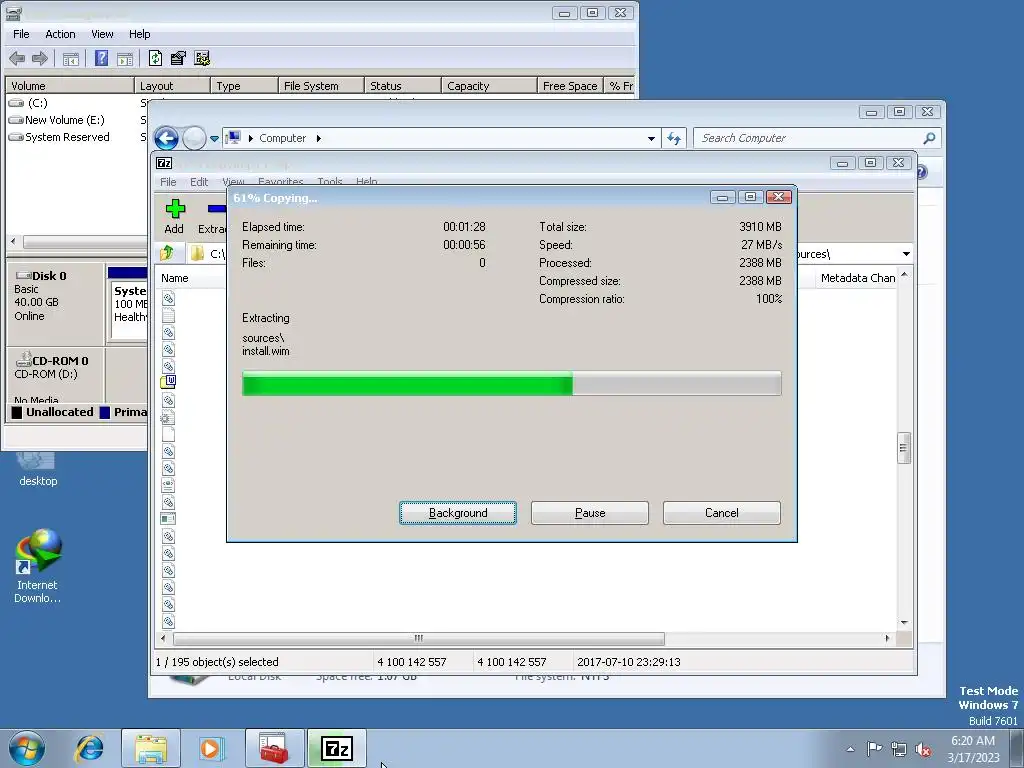The image size is (1024, 768).
Task: Select CD-ROM 0 drive entry
Action: (x=56, y=376)
